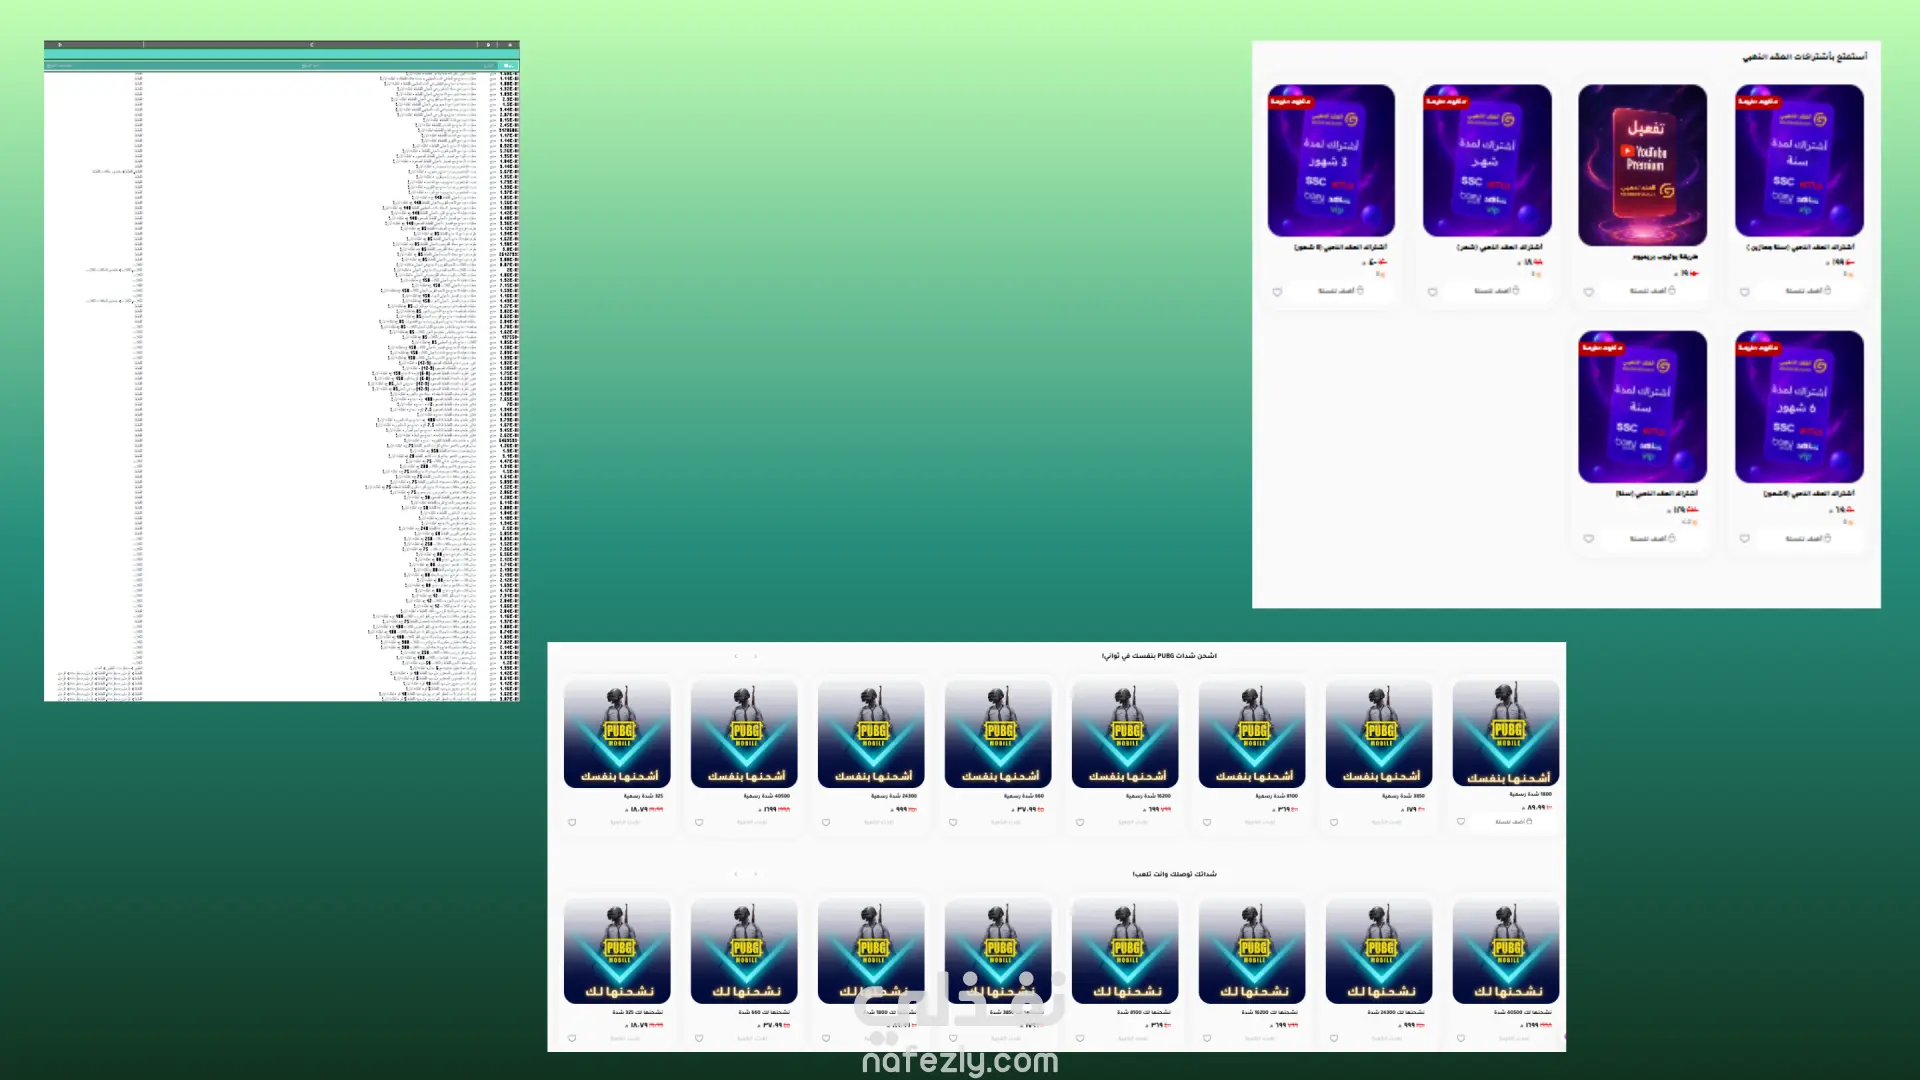The width and height of the screenshot is (1920, 1080).
Task: Click refresh icon in spreadsheet top bar
Action: tap(488, 45)
